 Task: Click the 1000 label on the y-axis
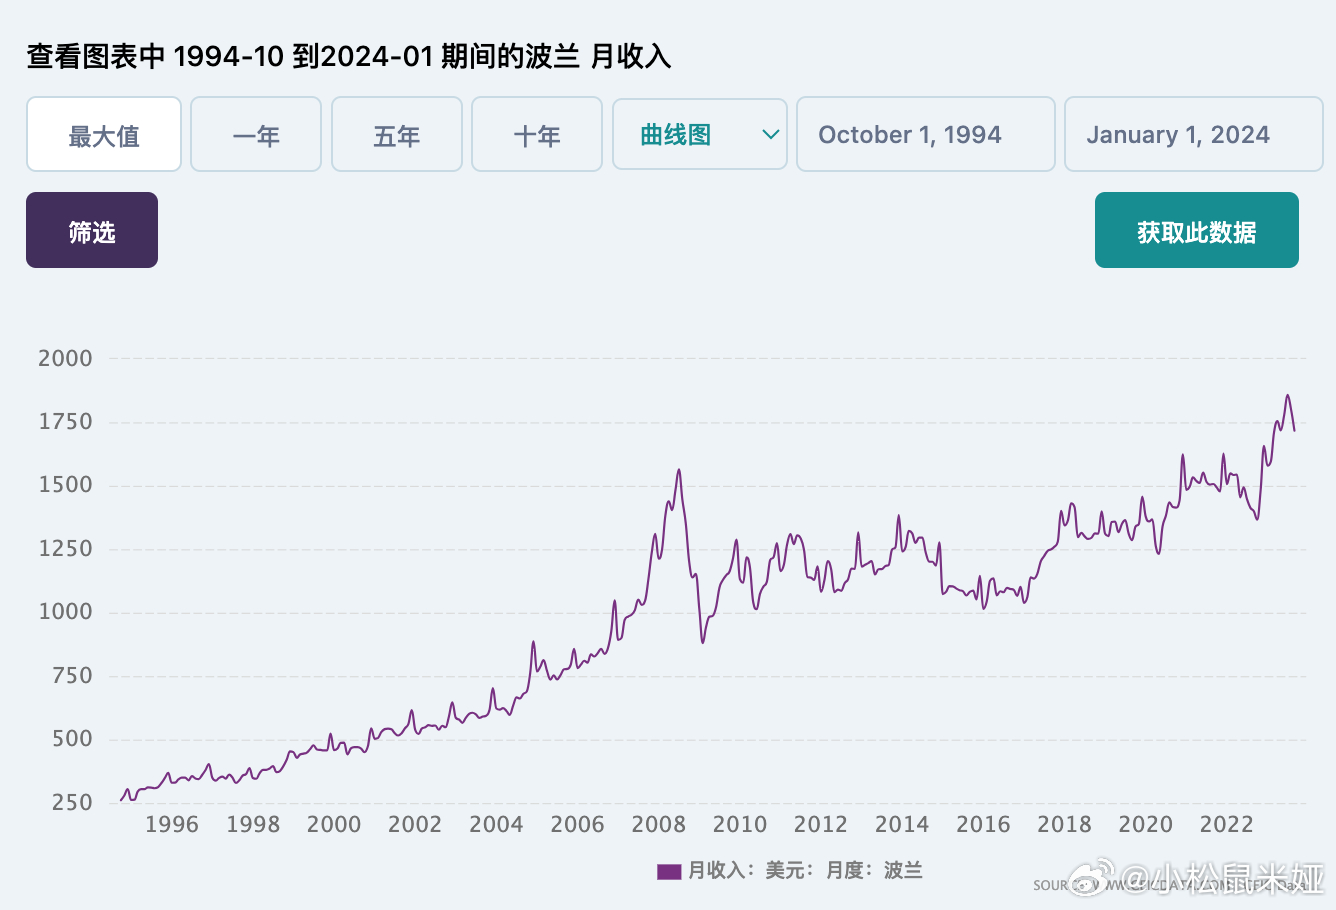pos(65,612)
